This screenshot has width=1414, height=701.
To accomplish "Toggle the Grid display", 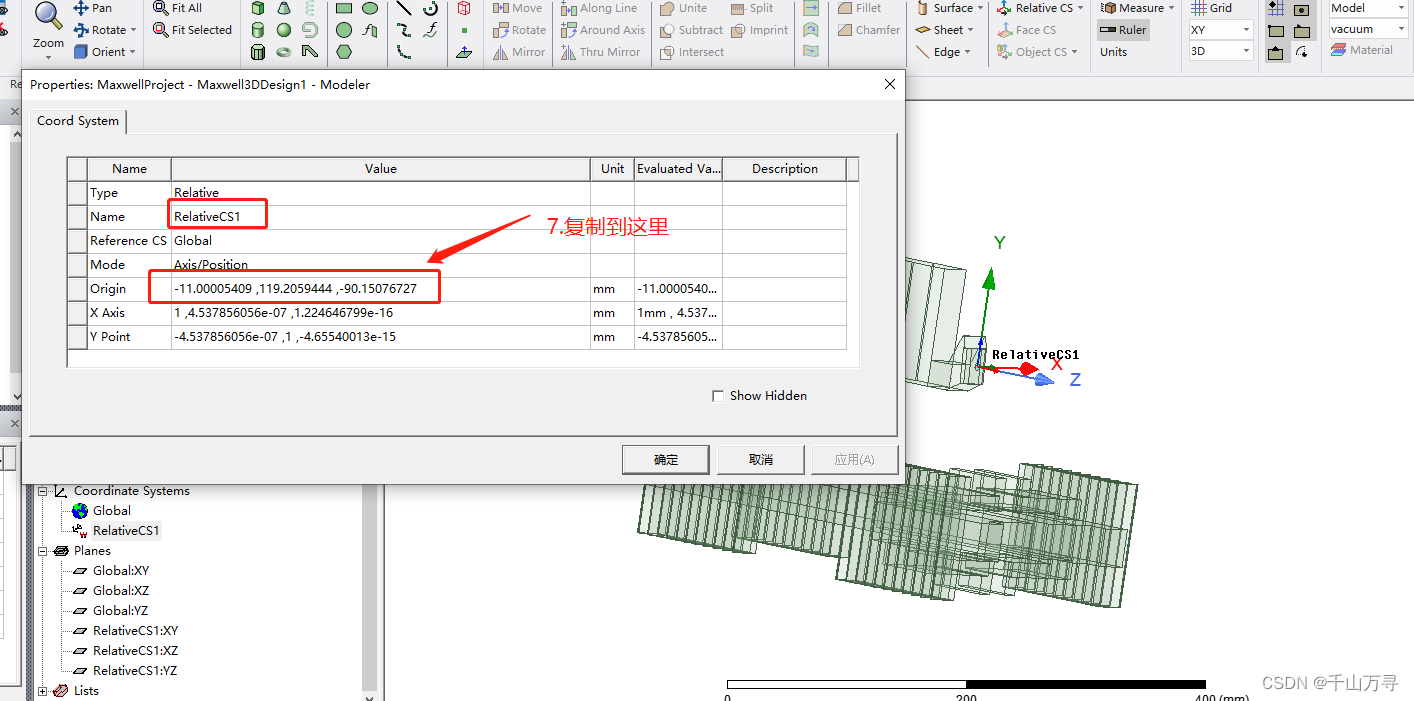I will [1211, 8].
